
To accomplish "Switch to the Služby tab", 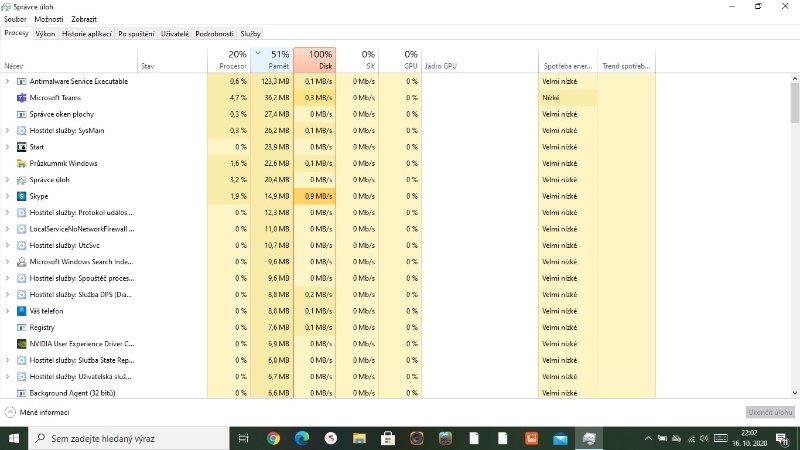I will pos(251,34).
